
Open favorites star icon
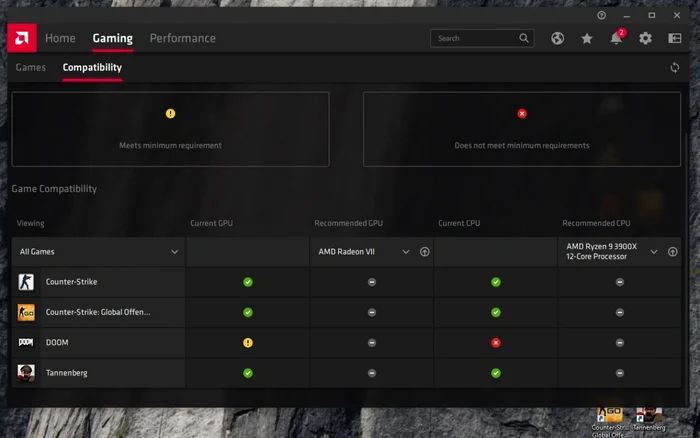(x=587, y=38)
